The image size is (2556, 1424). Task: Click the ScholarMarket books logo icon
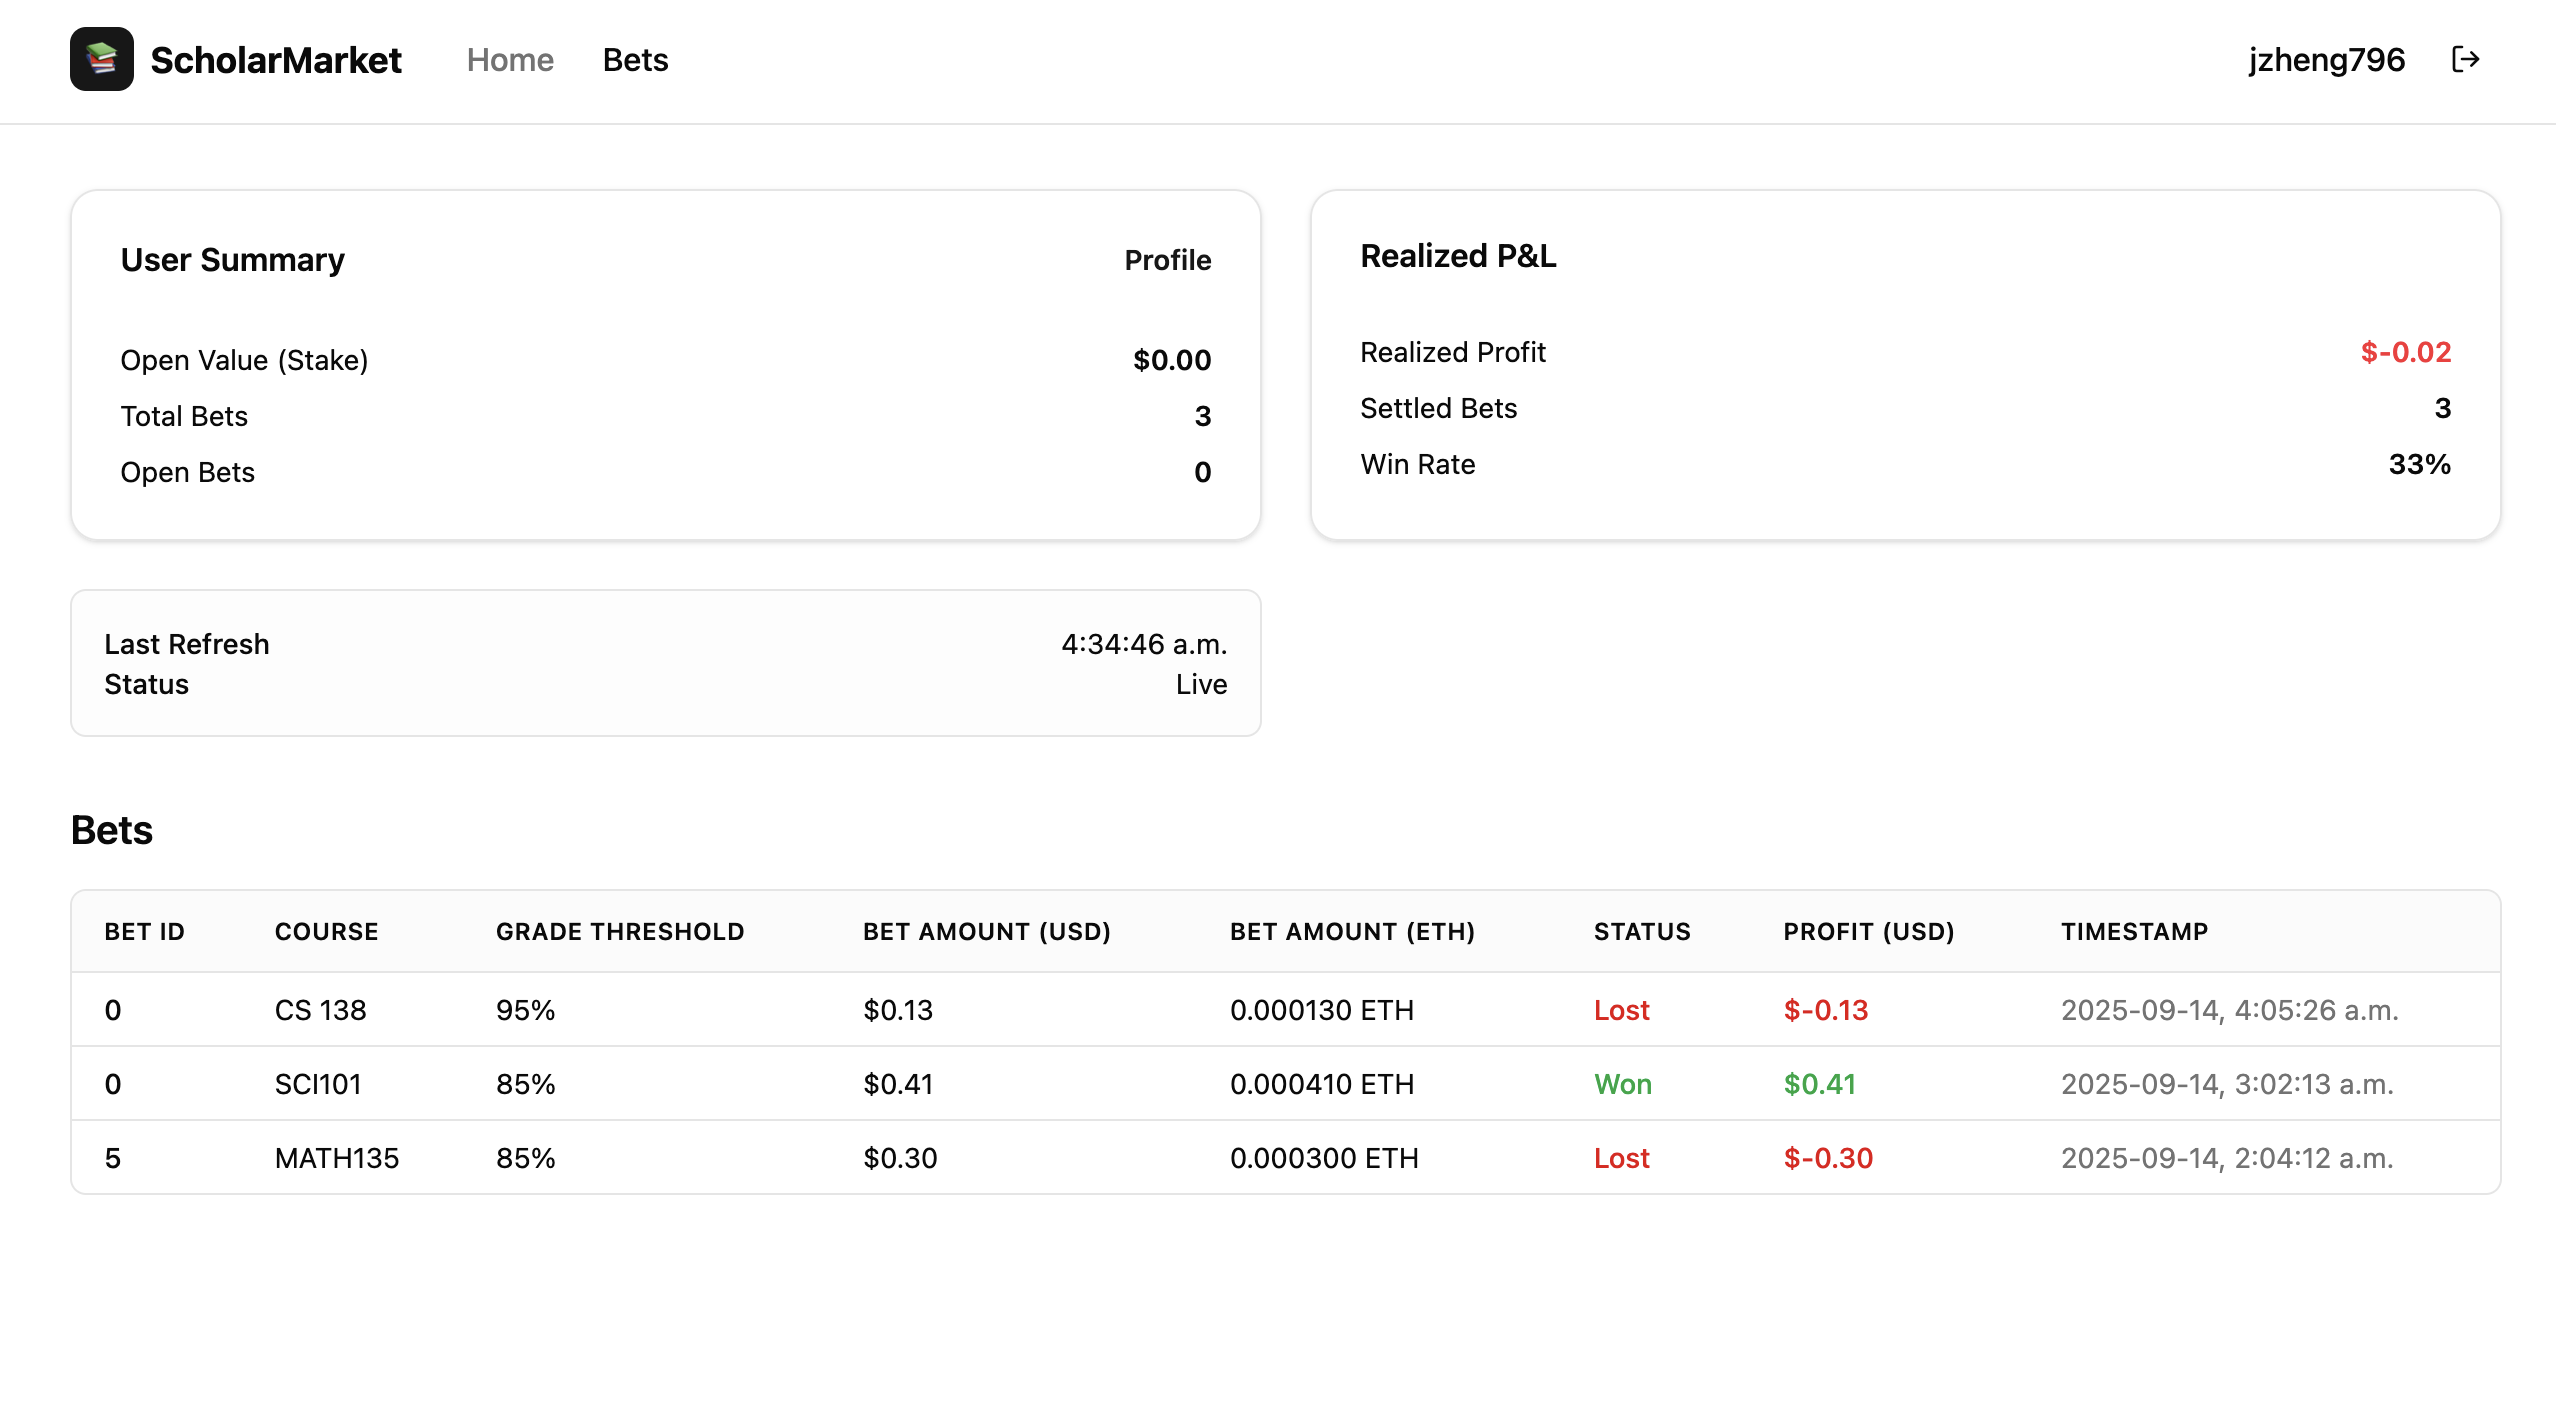click(101, 60)
